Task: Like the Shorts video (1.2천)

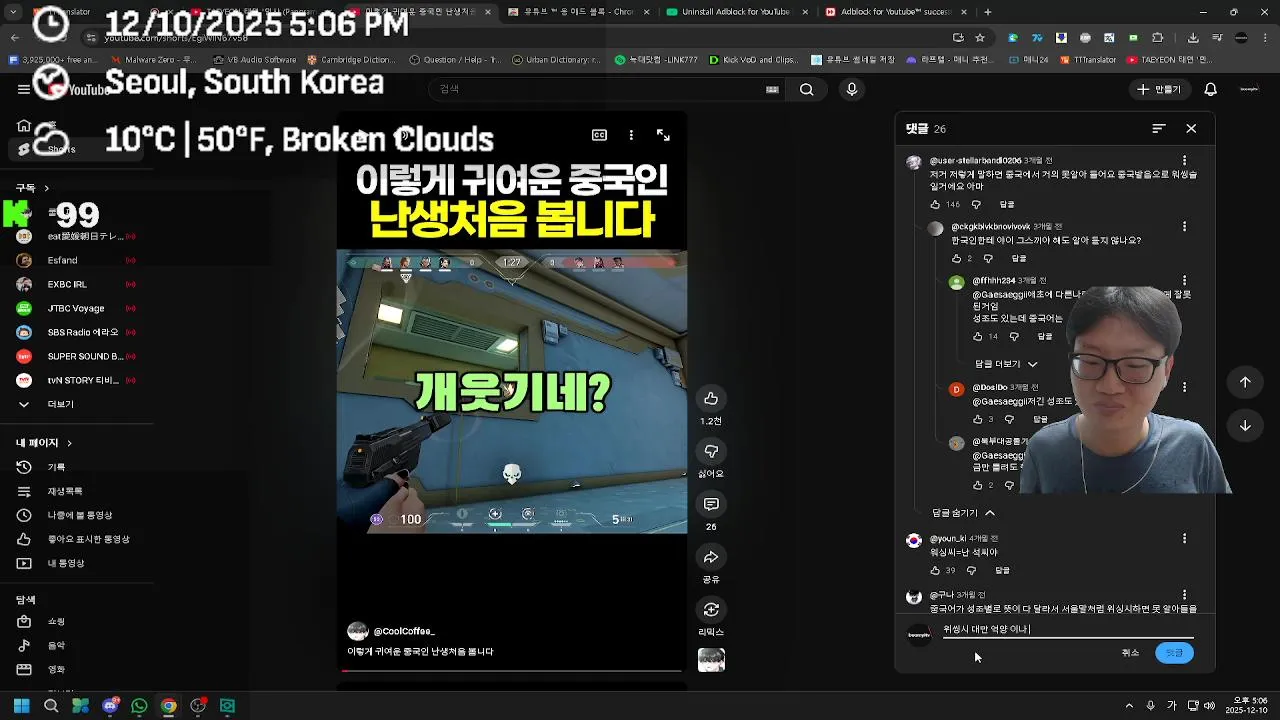Action: pyautogui.click(x=711, y=398)
